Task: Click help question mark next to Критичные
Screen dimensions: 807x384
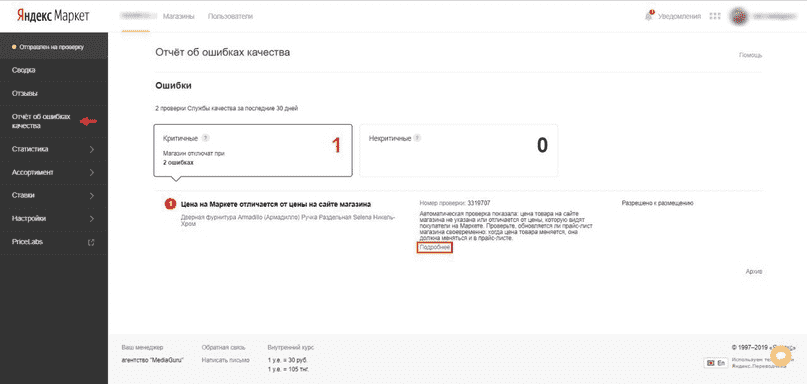Action: [205, 138]
